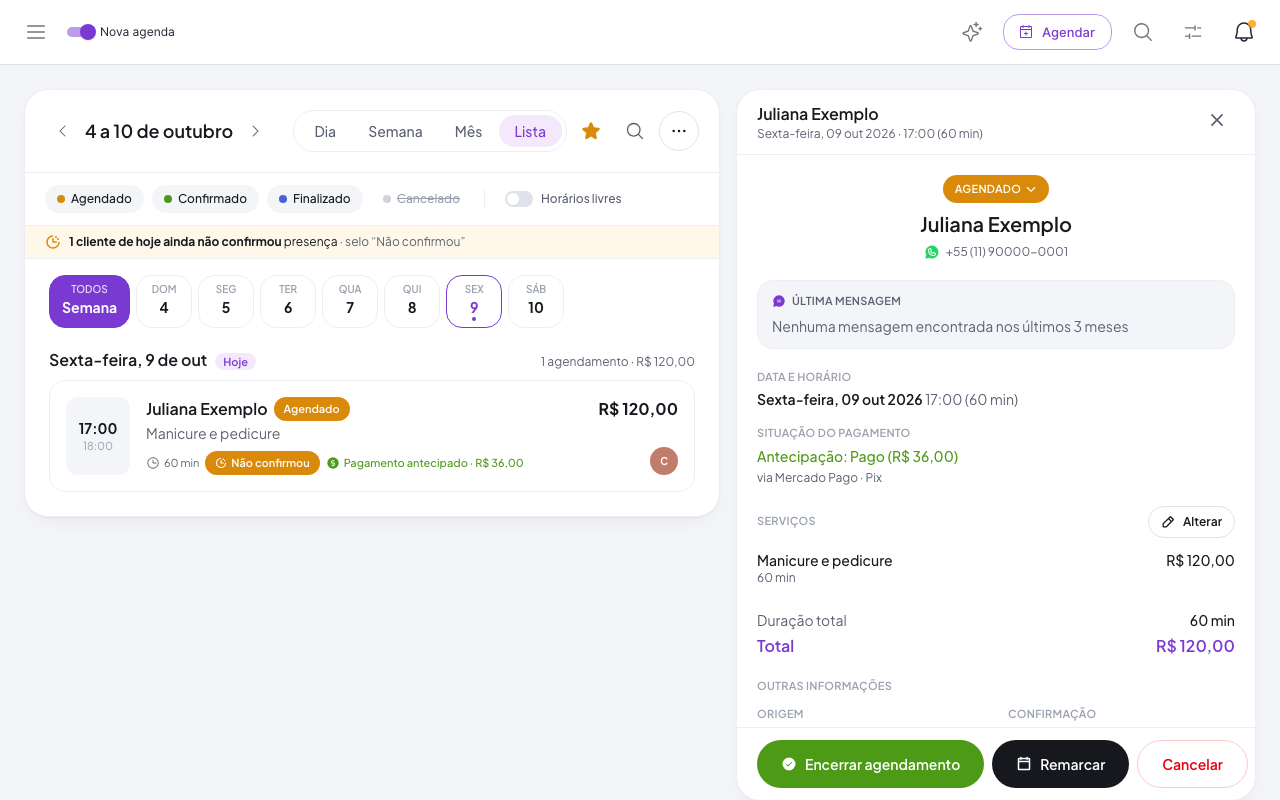Open the AGENDADO status dropdown
Viewport: 1280px width, 800px height.
(x=996, y=189)
